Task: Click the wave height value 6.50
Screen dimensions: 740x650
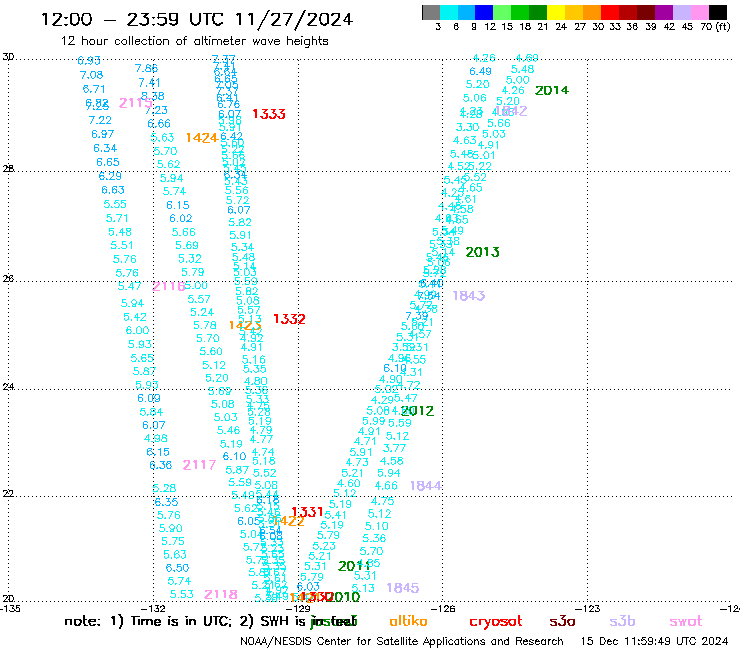Action: point(177,568)
